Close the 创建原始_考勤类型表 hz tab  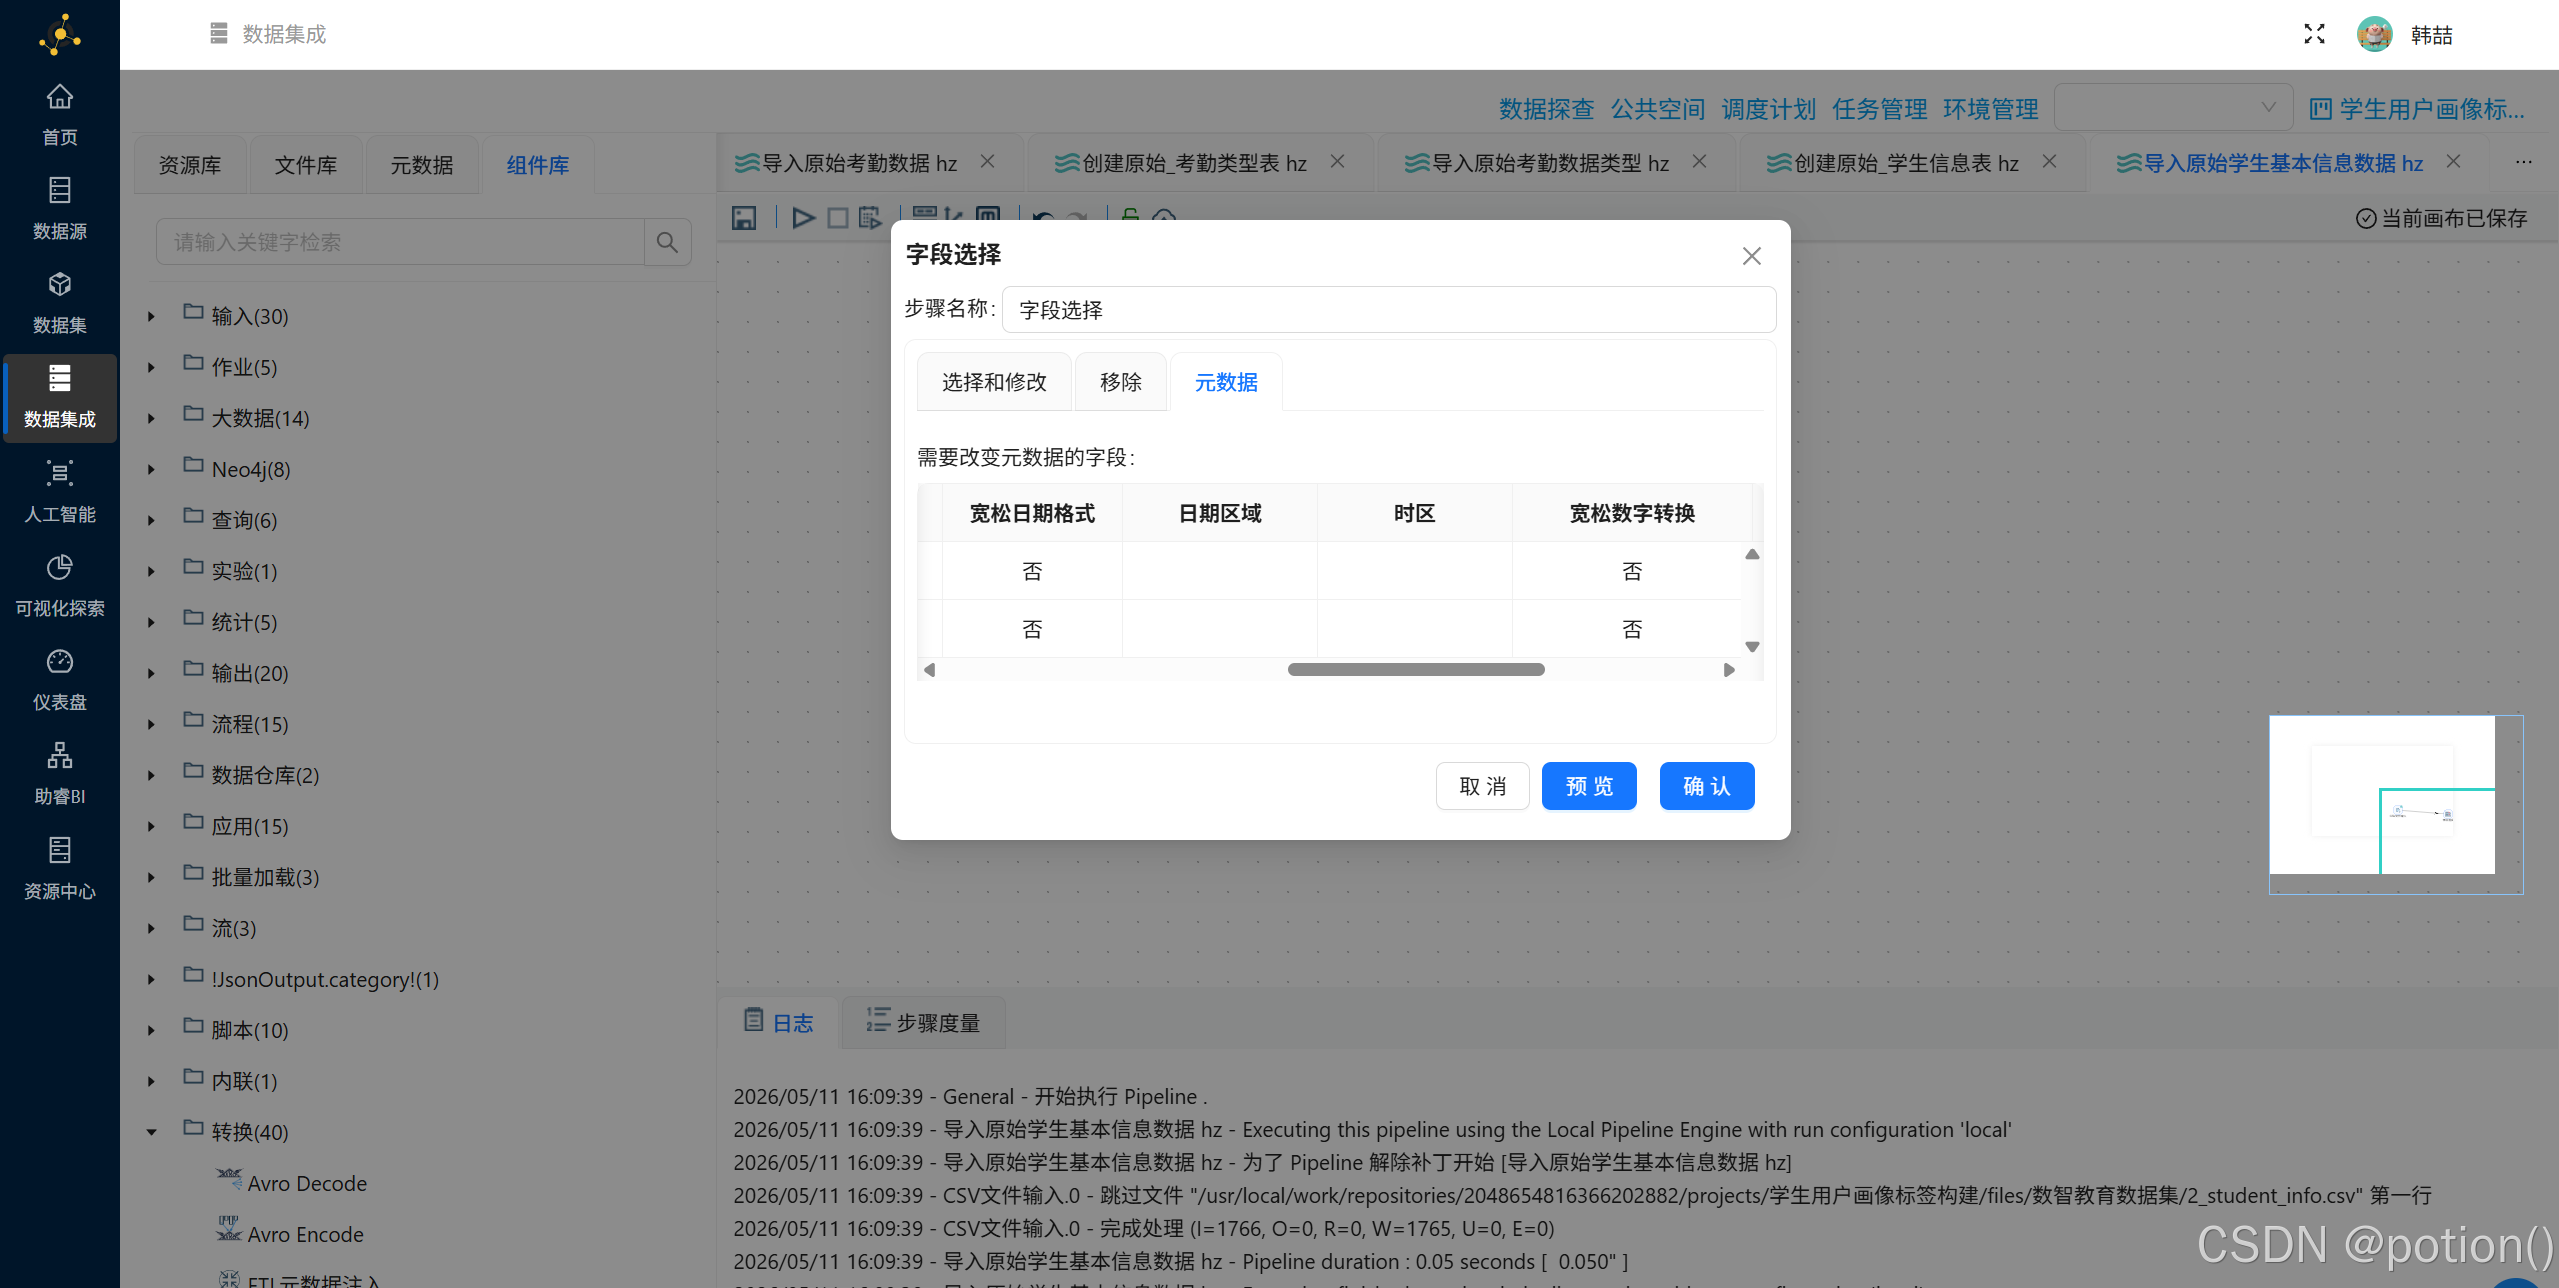tap(1337, 161)
